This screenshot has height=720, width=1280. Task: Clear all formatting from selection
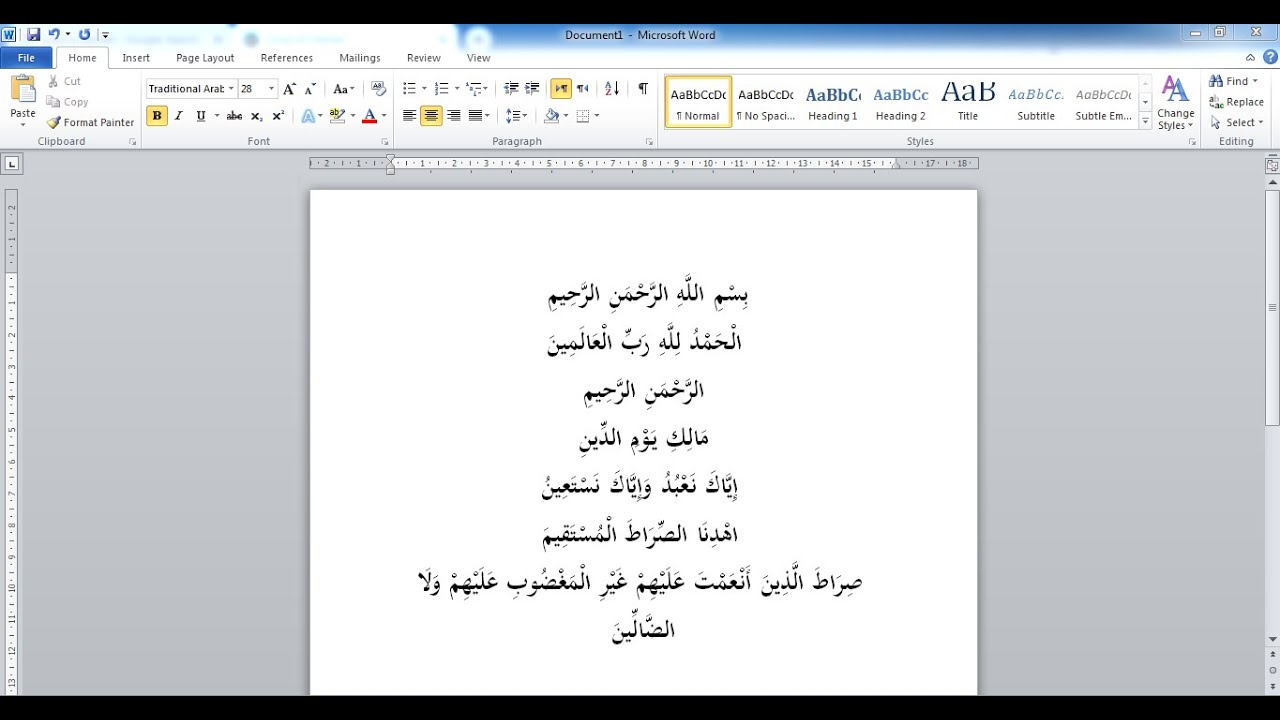(378, 89)
